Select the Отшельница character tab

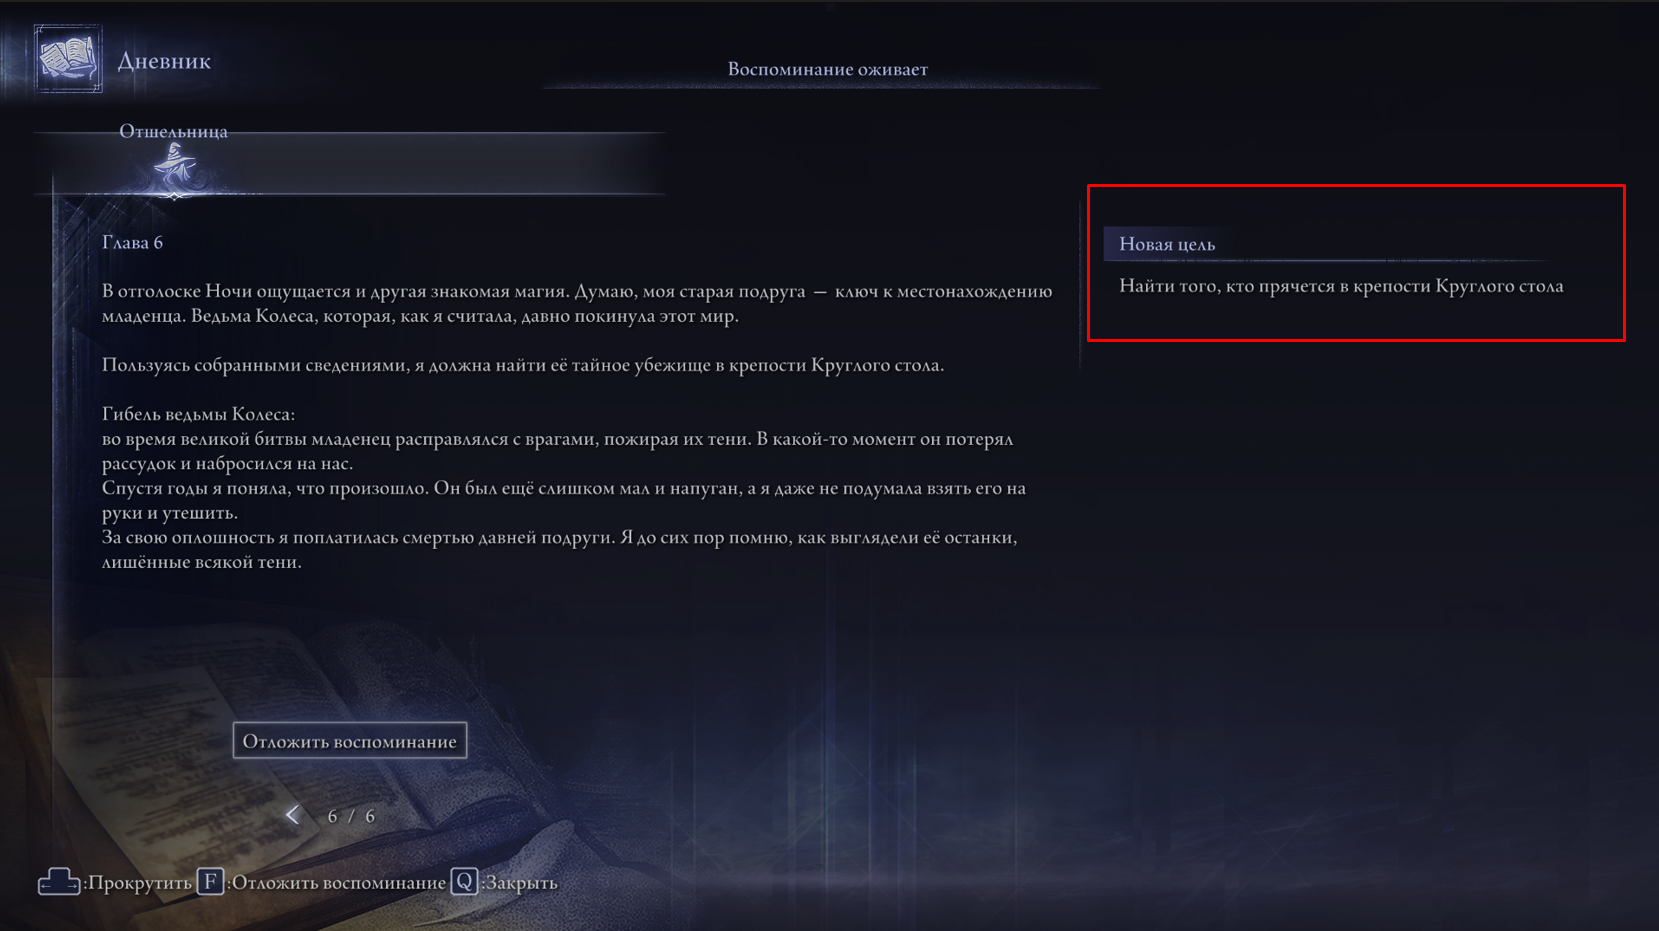coord(173,131)
